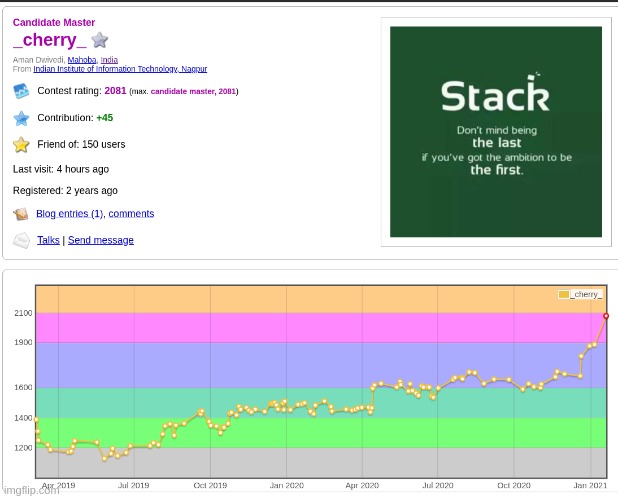Click the Talks envelope icon
618x499 pixels.
click(x=21, y=240)
